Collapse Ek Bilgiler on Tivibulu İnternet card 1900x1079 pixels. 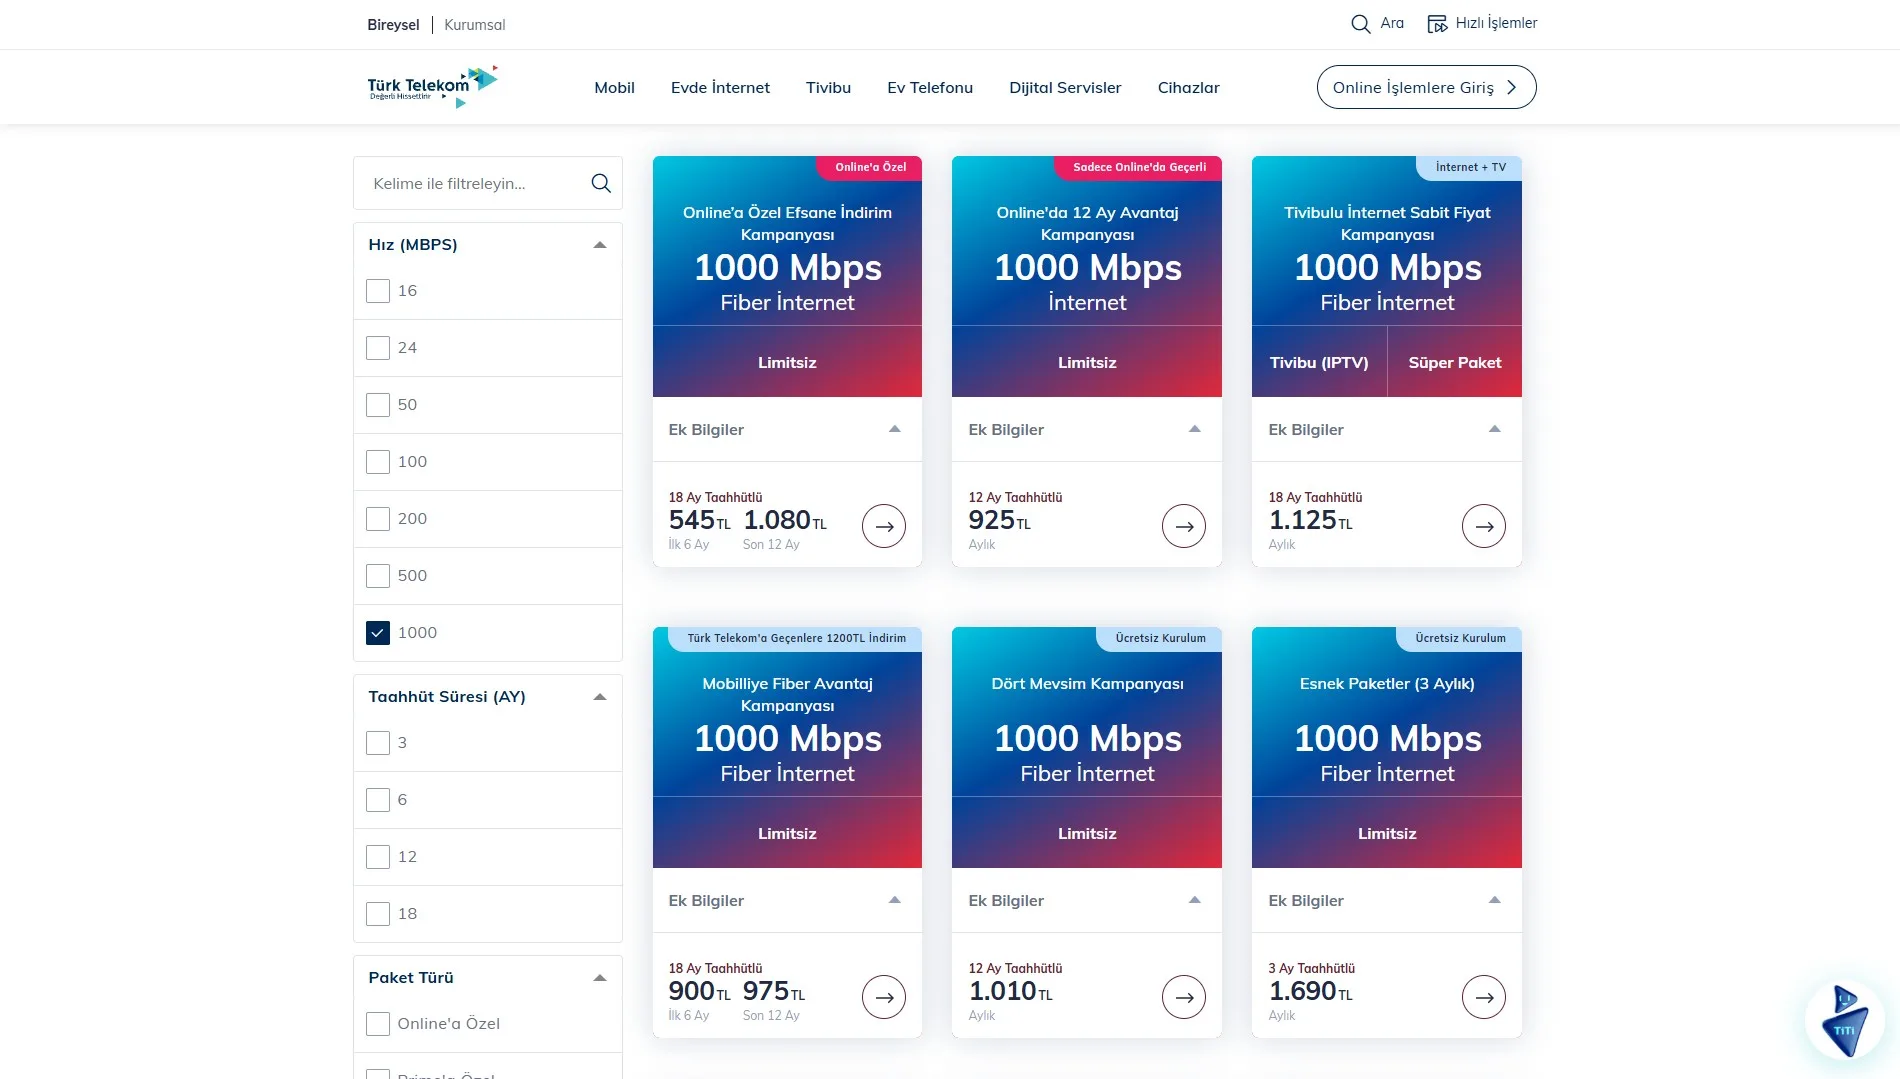[1495, 429]
